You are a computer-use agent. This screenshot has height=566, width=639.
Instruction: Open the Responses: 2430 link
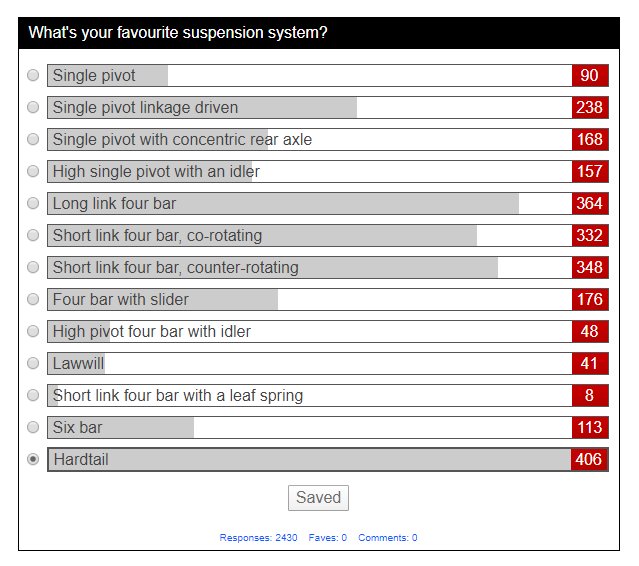[258, 537]
